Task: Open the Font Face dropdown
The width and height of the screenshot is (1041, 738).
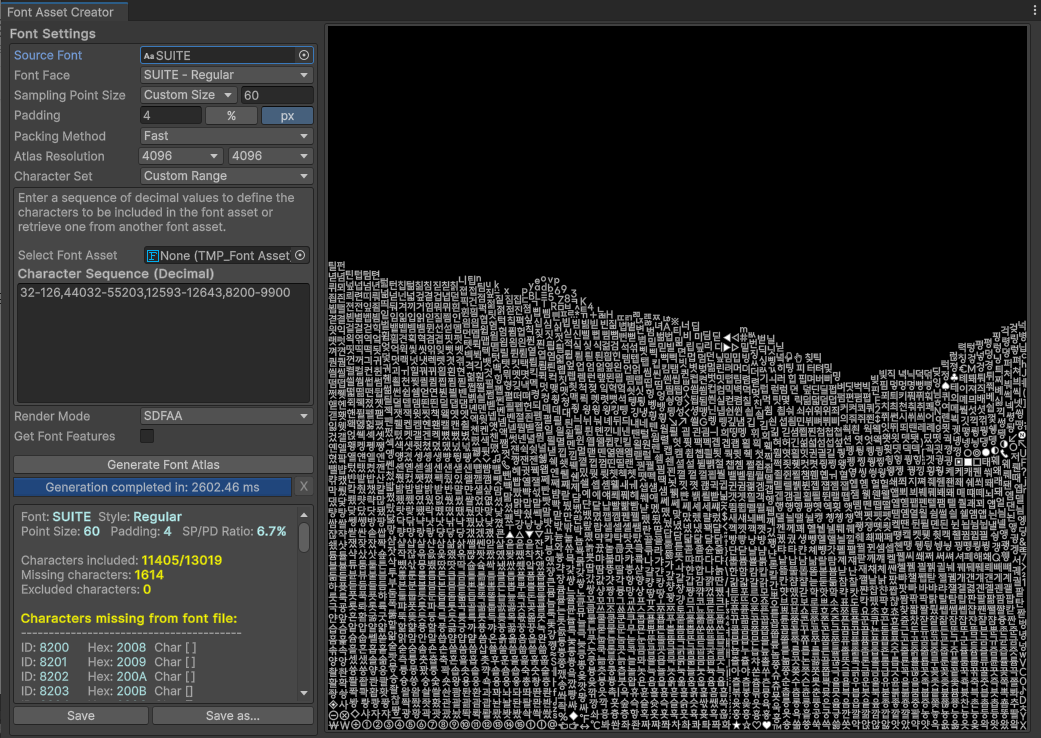Action: 227,75
